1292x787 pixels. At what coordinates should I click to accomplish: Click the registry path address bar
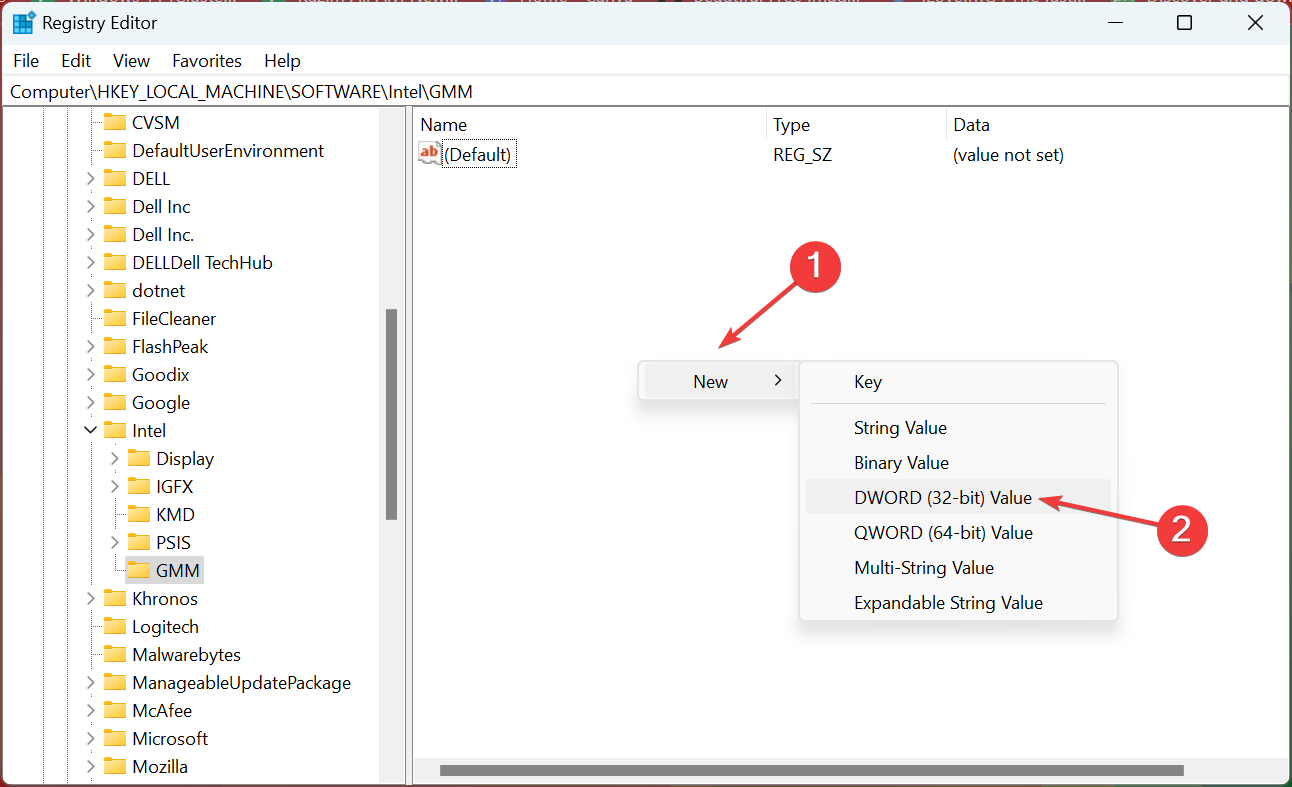(645, 91)
